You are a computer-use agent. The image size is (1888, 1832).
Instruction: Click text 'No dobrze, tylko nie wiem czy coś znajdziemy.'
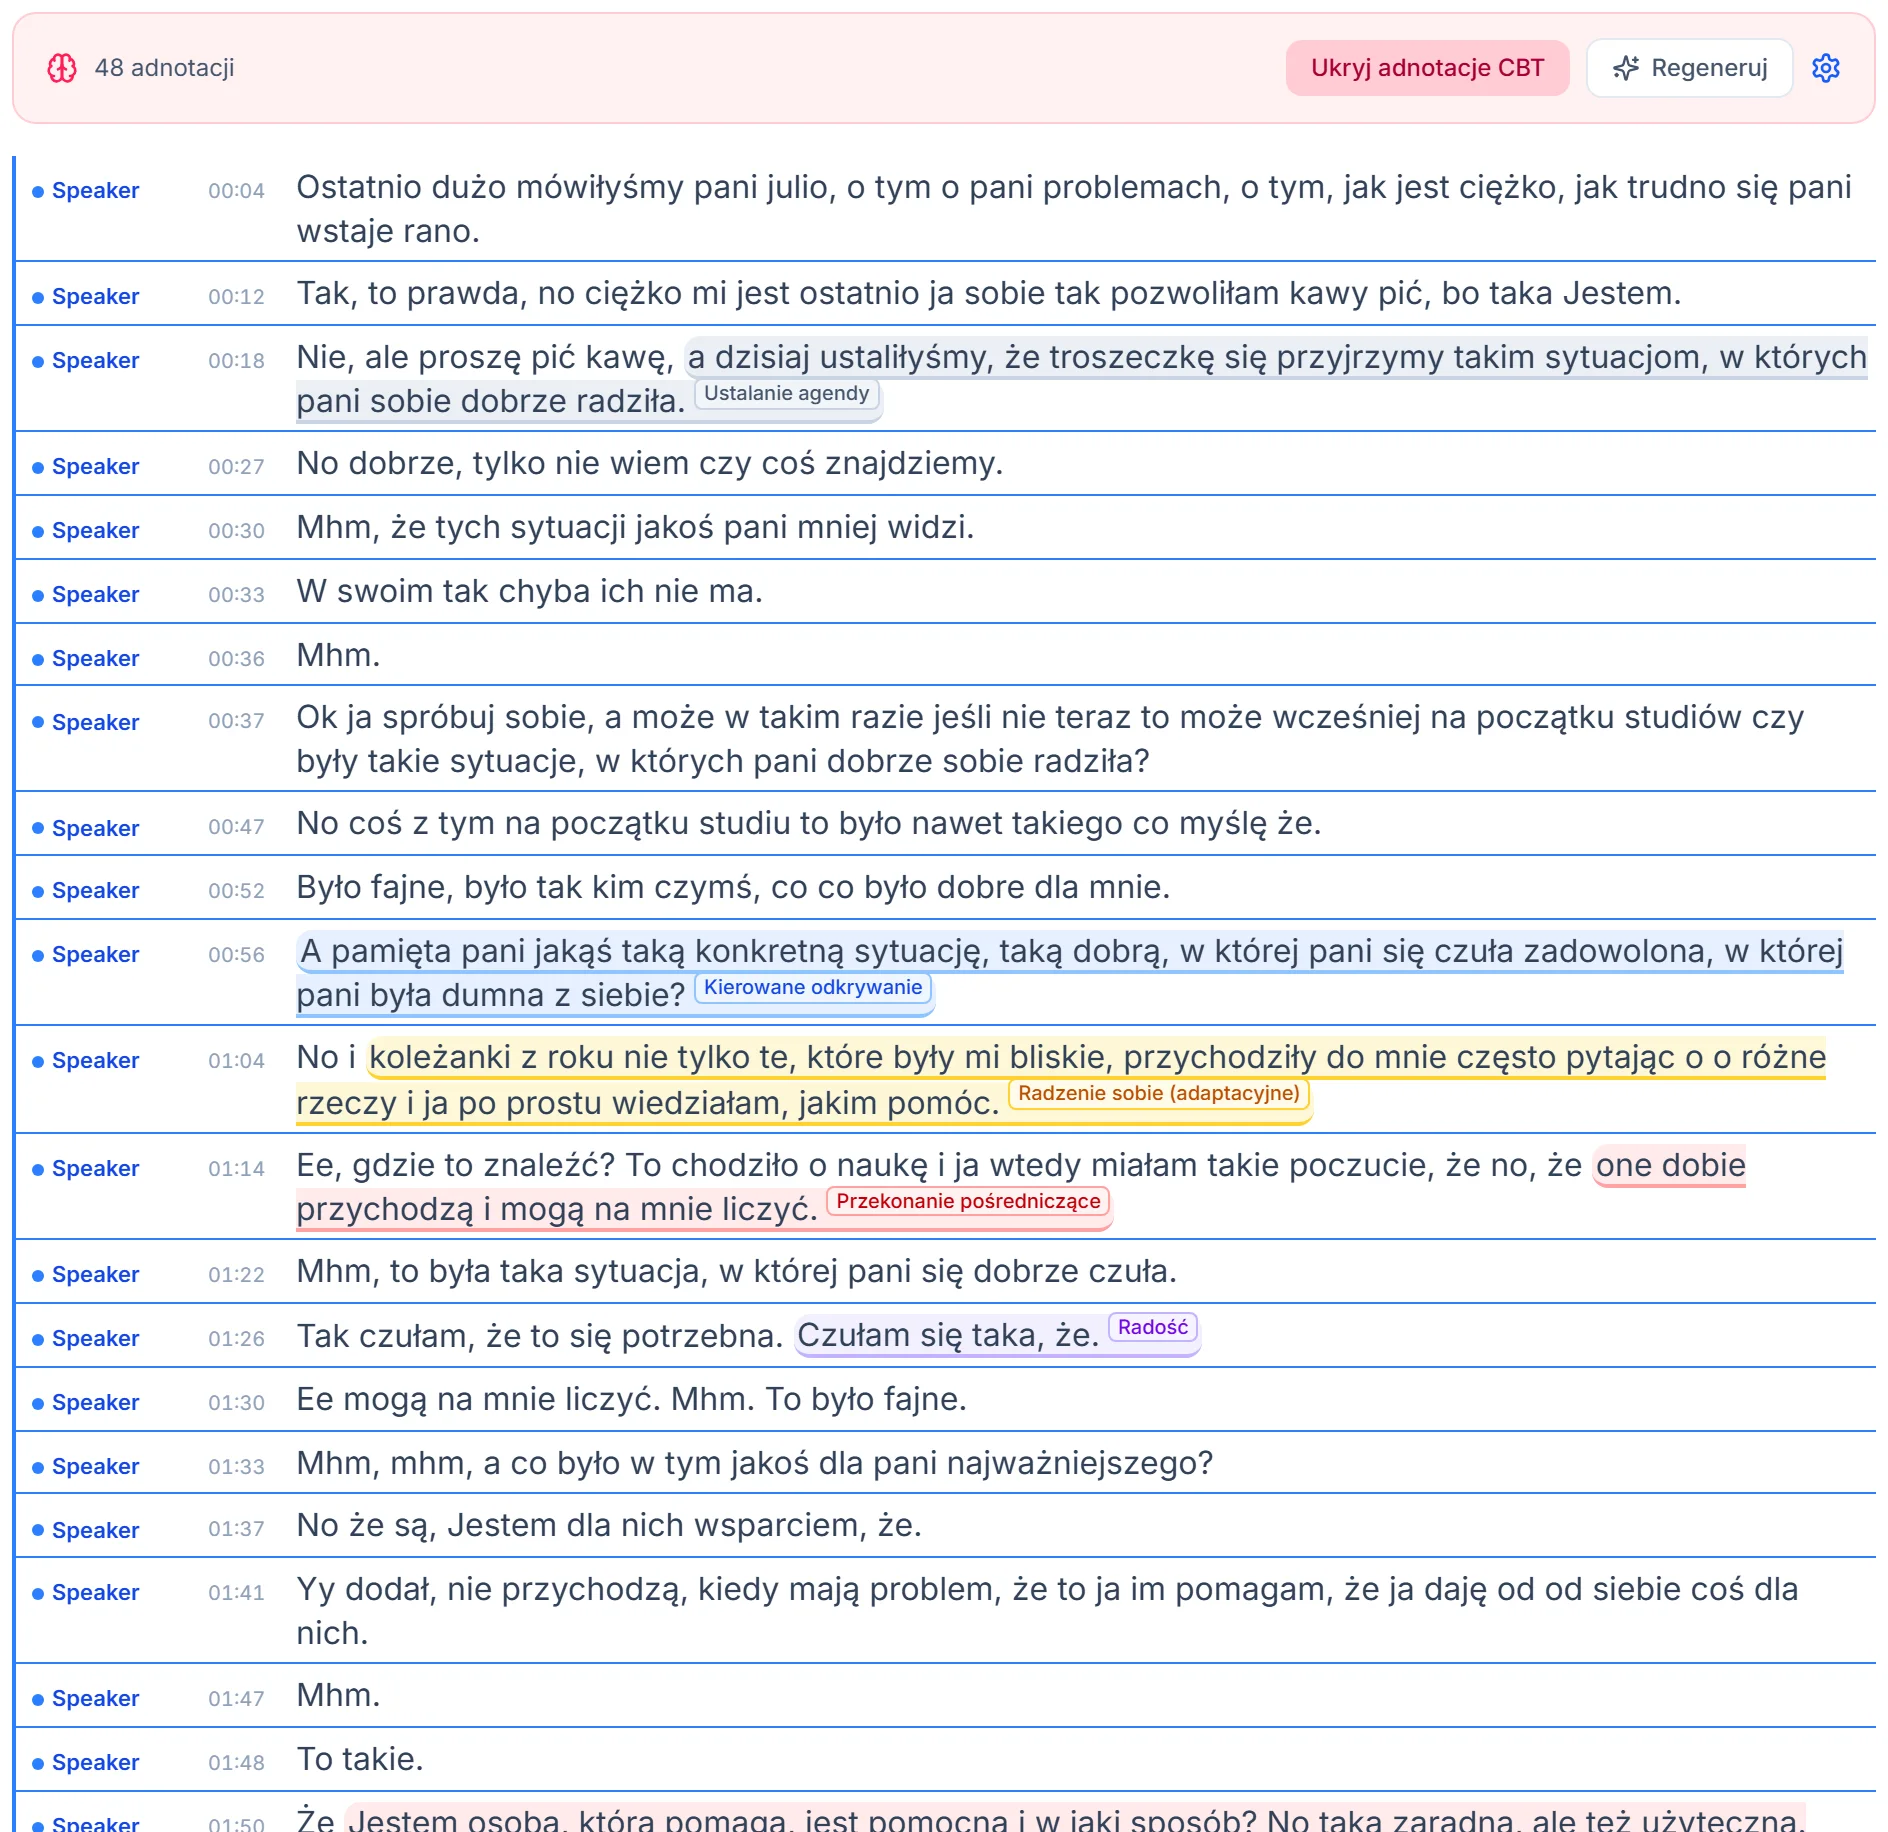tap(650, 463)
